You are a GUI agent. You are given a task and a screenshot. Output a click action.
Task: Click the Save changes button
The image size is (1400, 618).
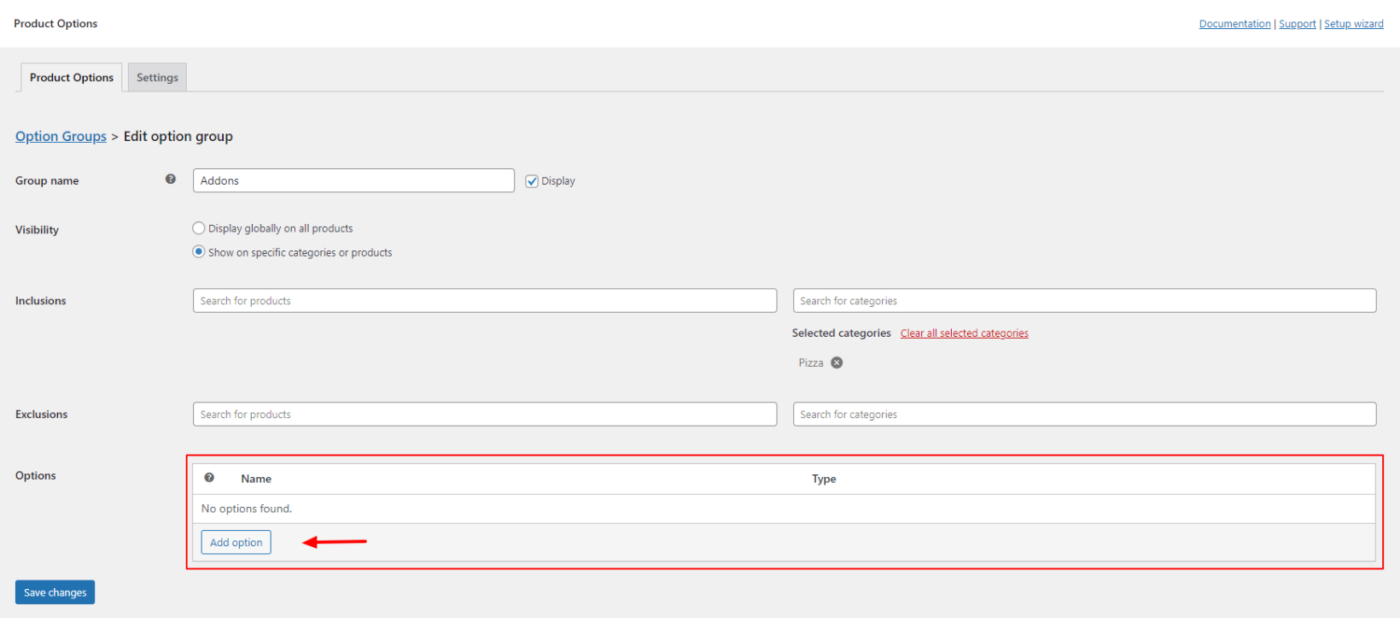[x=54, y=591]
